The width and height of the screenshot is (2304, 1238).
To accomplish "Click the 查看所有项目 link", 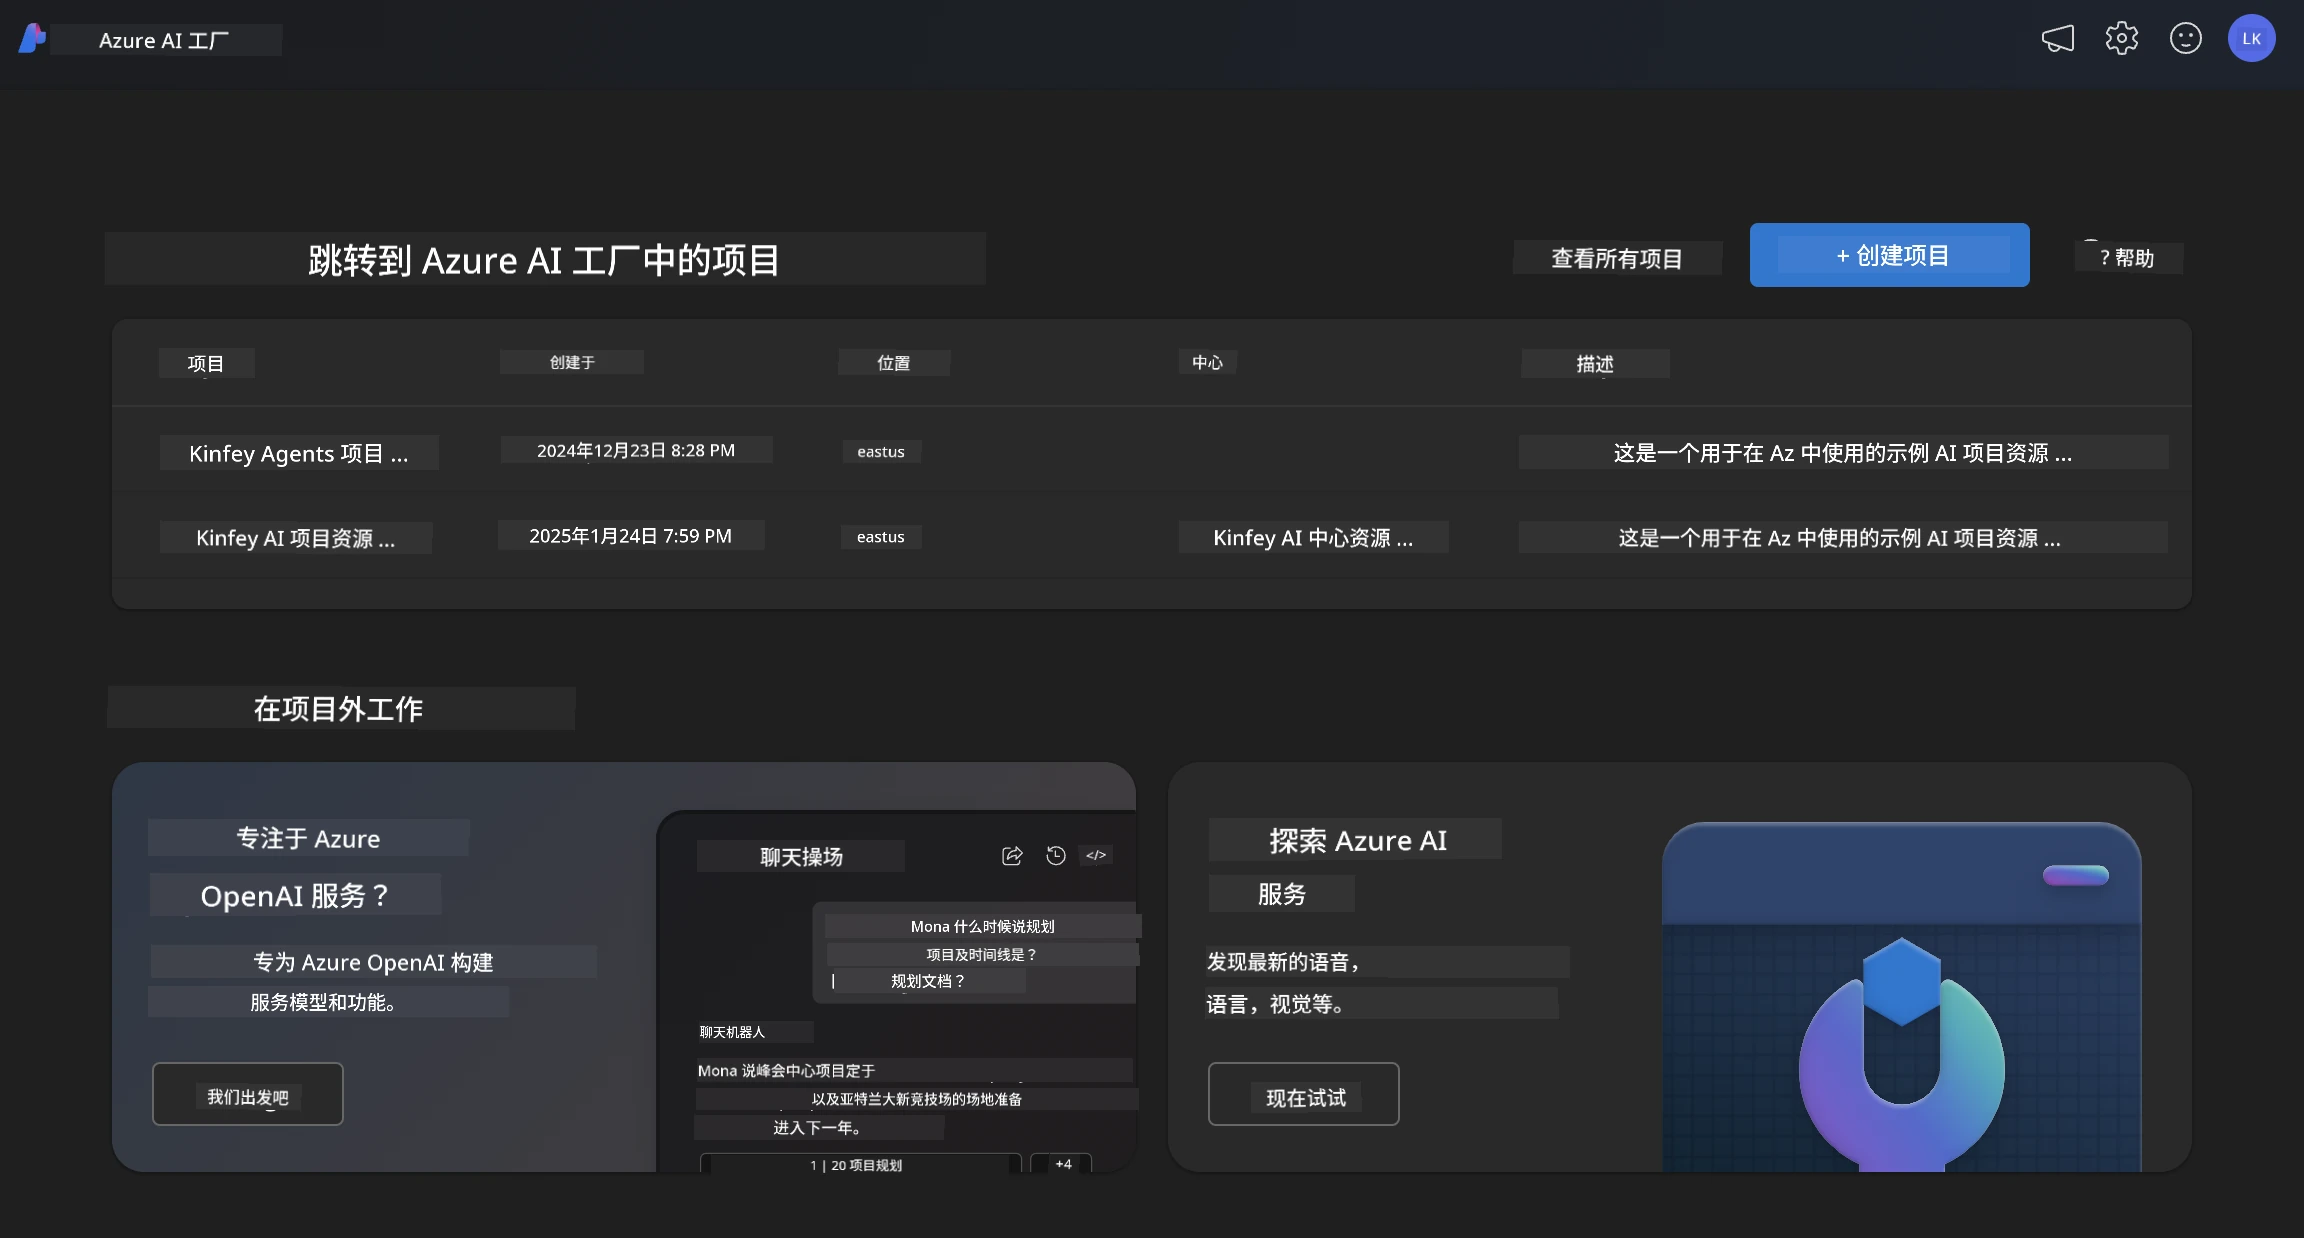I will coord(1616,258).
